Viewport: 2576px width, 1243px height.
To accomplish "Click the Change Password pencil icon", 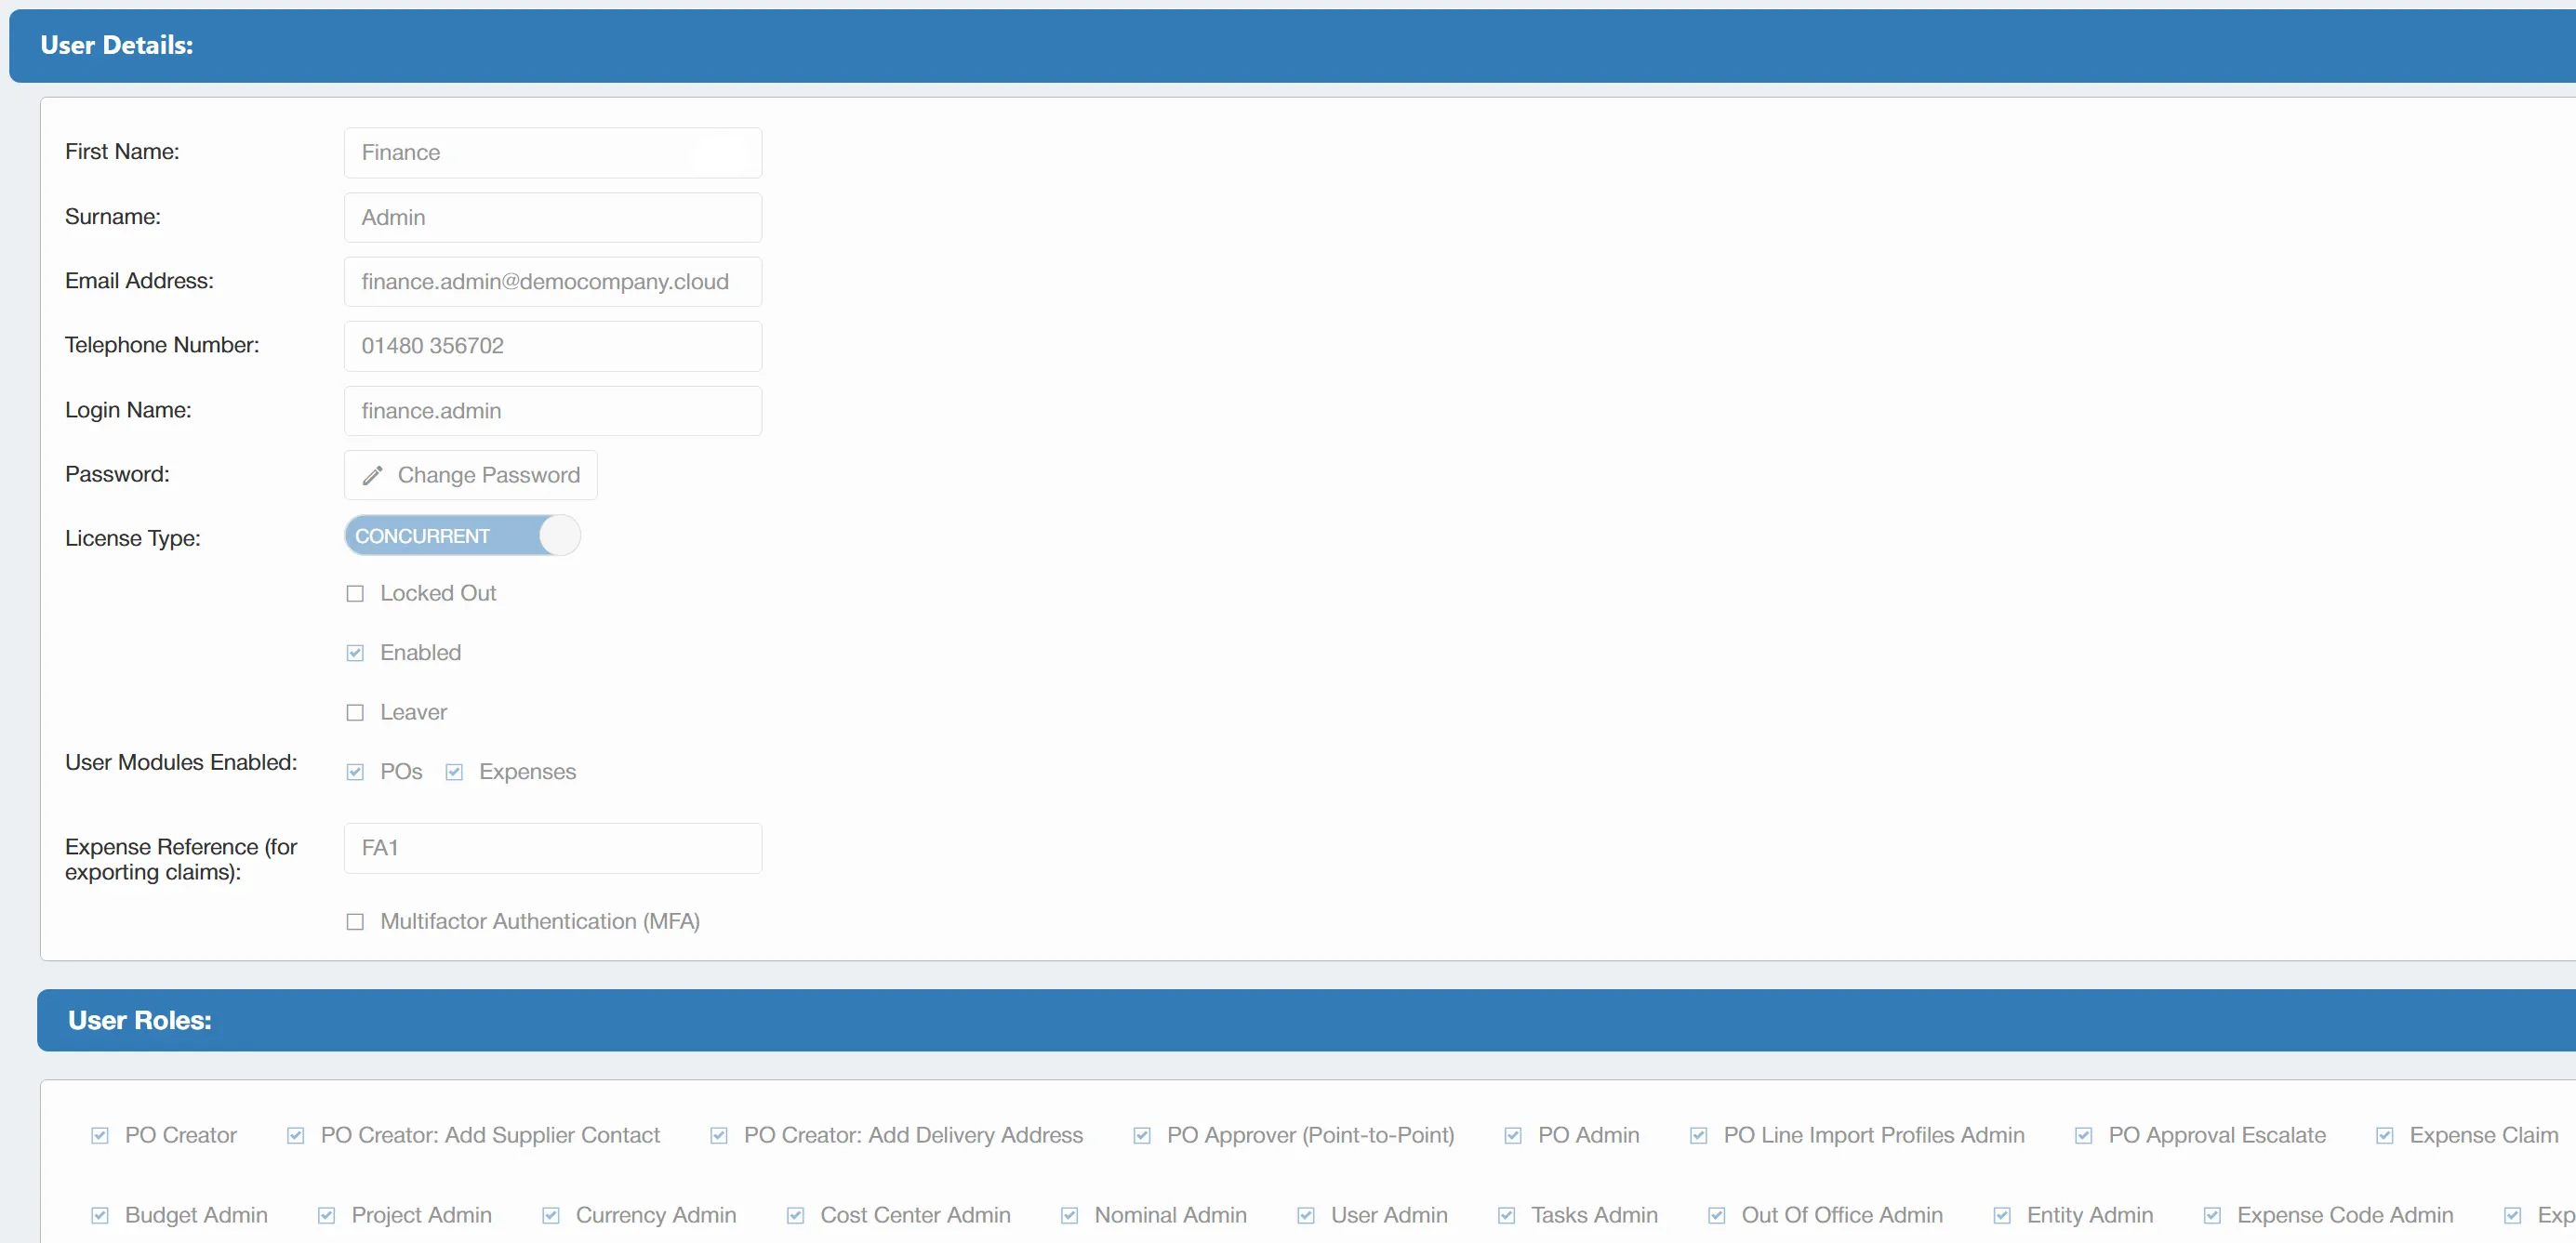I will 372,475.
